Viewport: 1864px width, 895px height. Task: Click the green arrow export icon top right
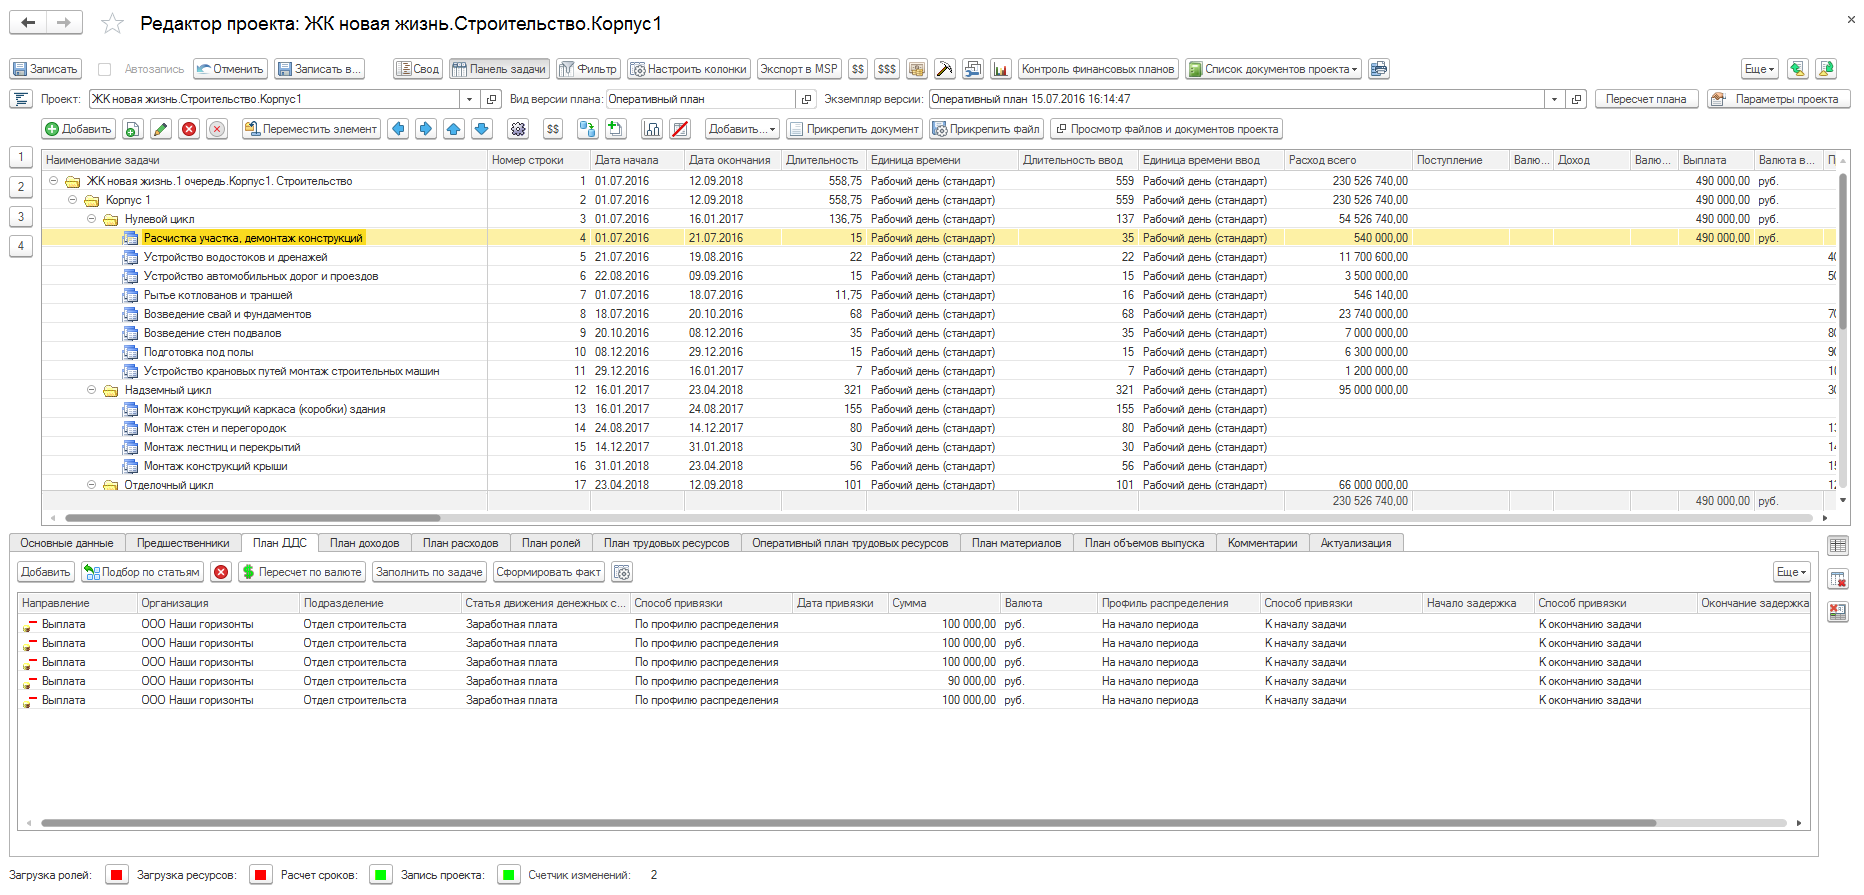pos(1798,69)
